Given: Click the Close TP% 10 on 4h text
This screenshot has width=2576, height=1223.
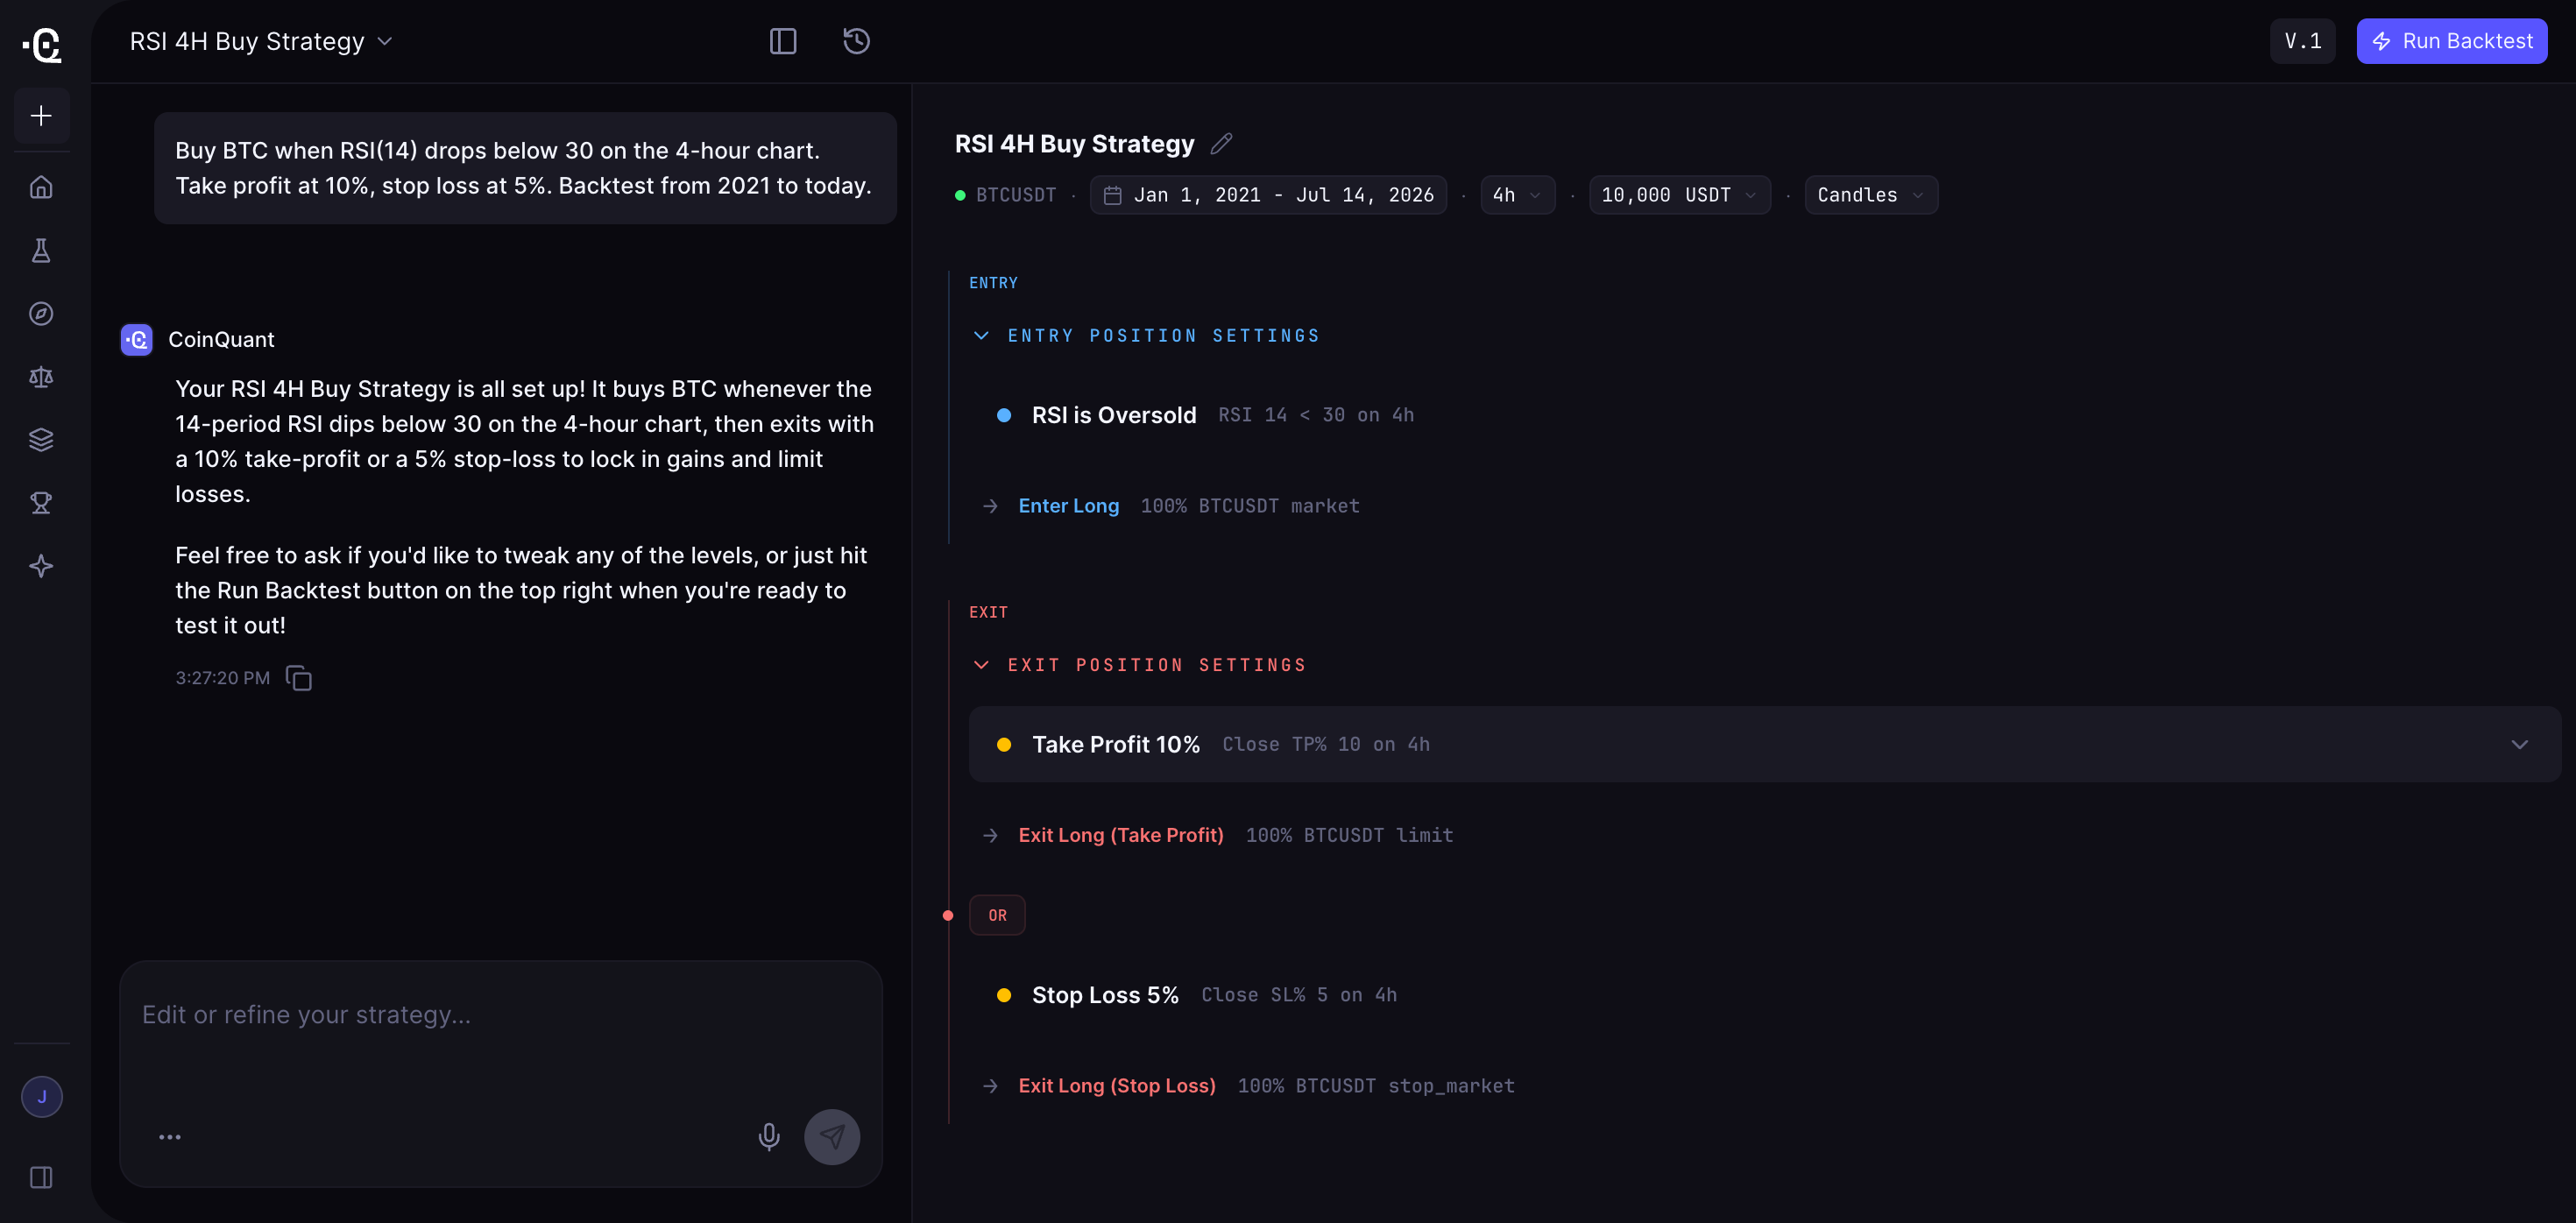Looking at the screenshot, I should click(x=1325, y=744).
